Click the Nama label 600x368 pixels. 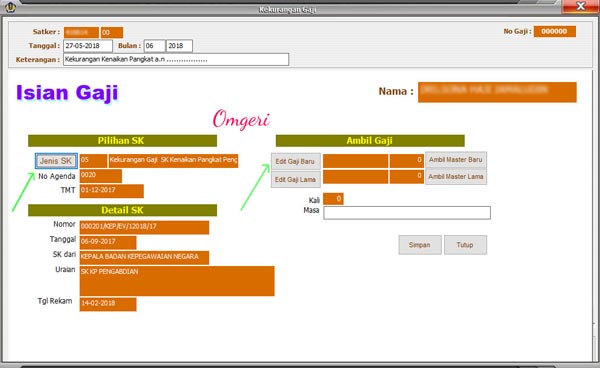pos(396,91)
